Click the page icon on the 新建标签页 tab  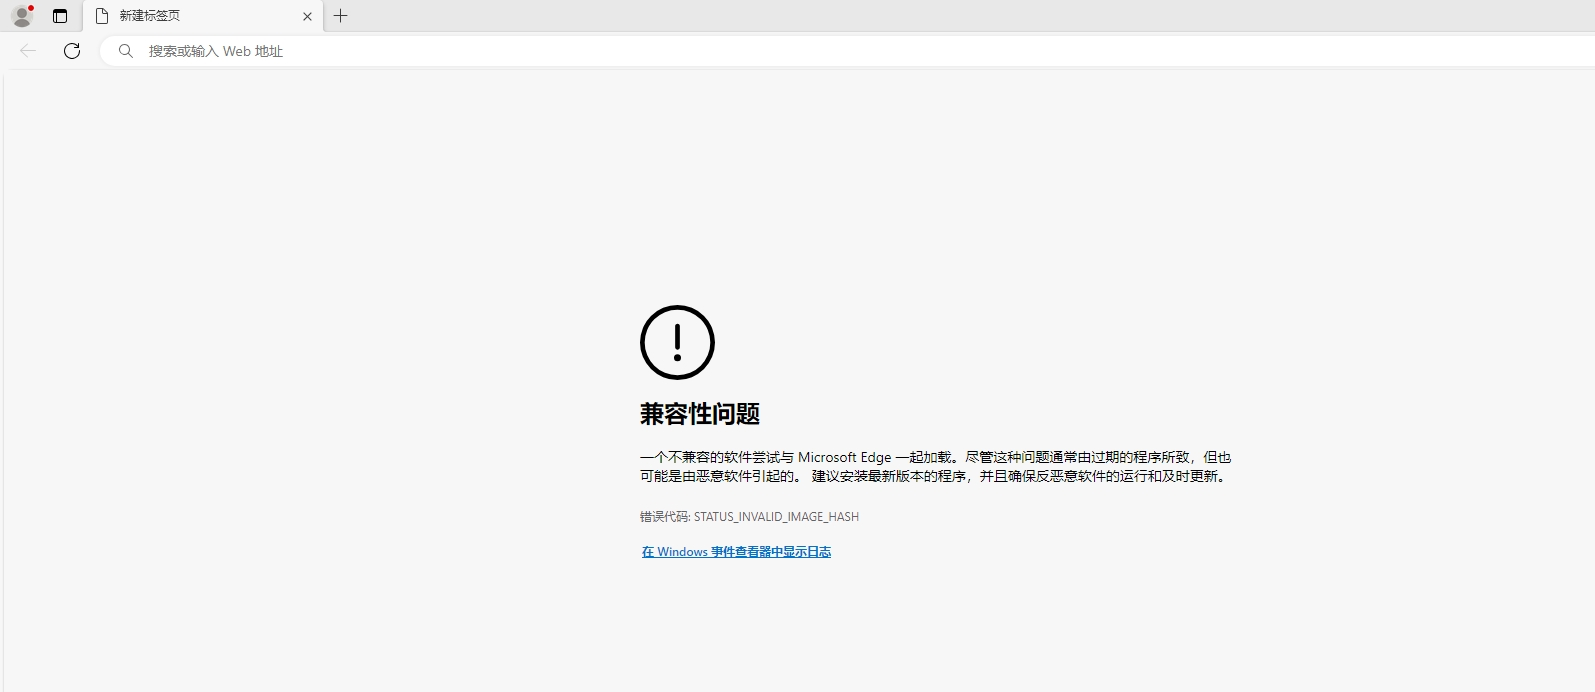click(102, 16)
